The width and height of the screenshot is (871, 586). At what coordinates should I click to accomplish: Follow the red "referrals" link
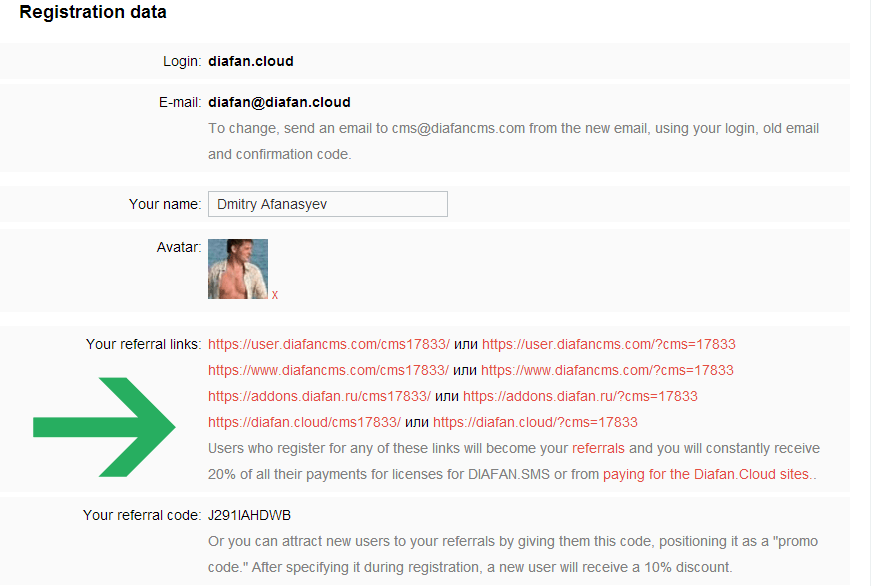[598, 448]
